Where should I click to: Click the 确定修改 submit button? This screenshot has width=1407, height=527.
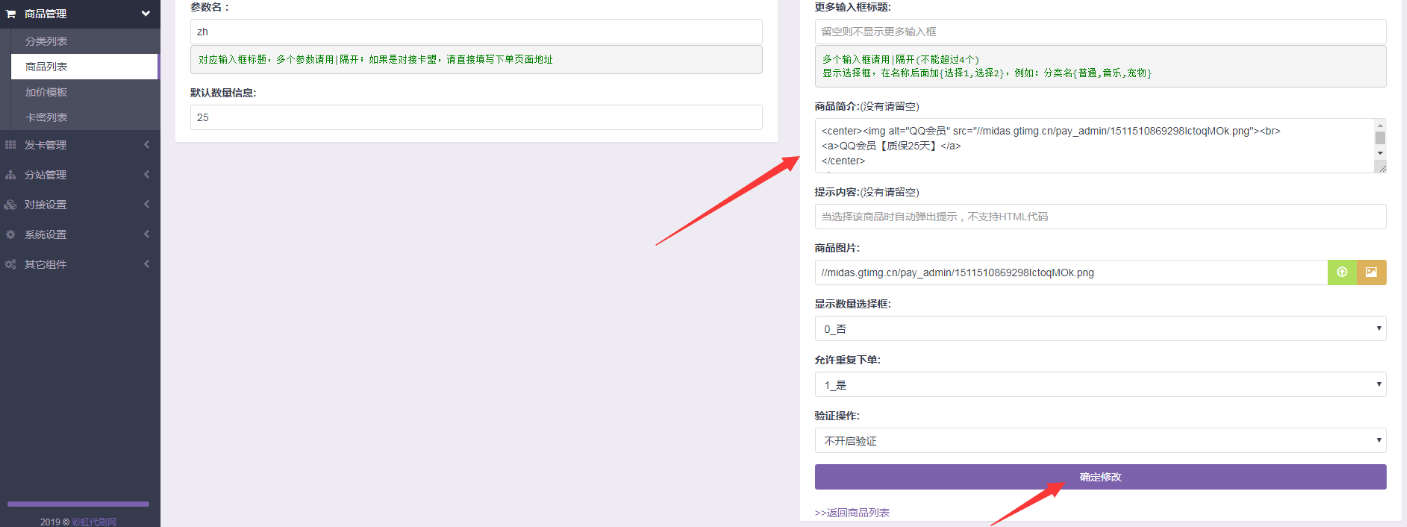coord(1100,477)
